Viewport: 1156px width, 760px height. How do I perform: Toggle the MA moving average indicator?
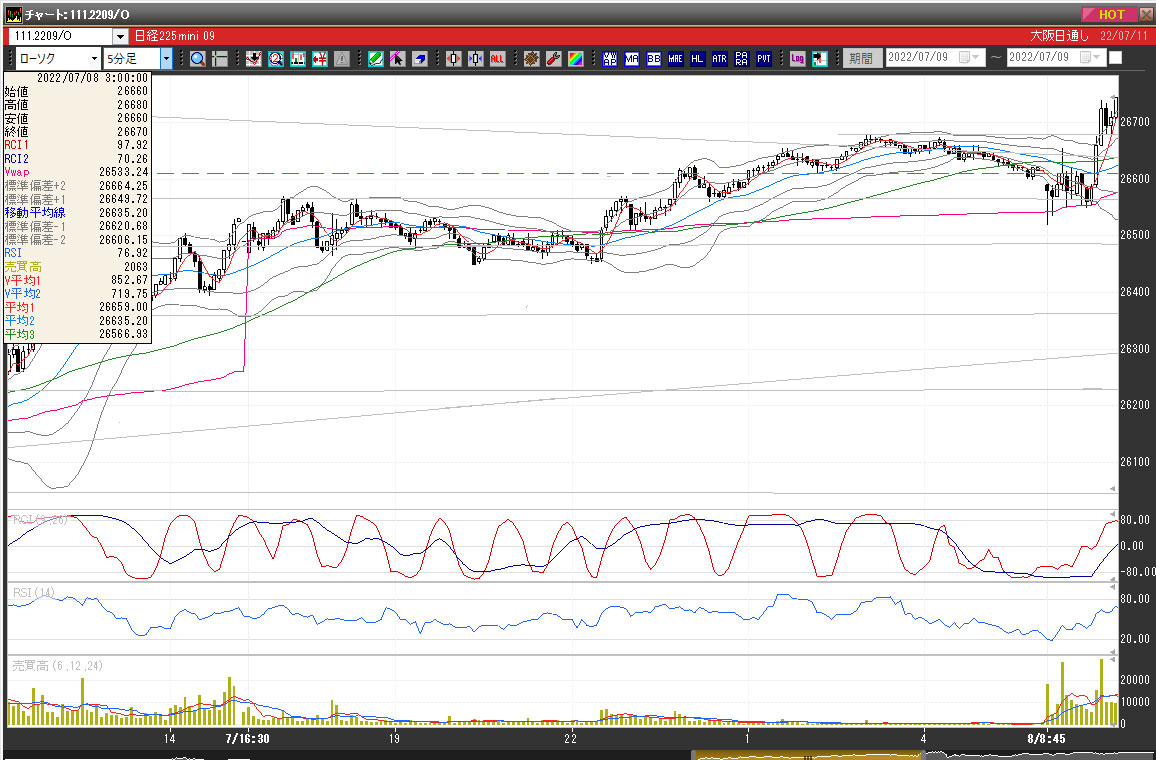tap(632, 59)
